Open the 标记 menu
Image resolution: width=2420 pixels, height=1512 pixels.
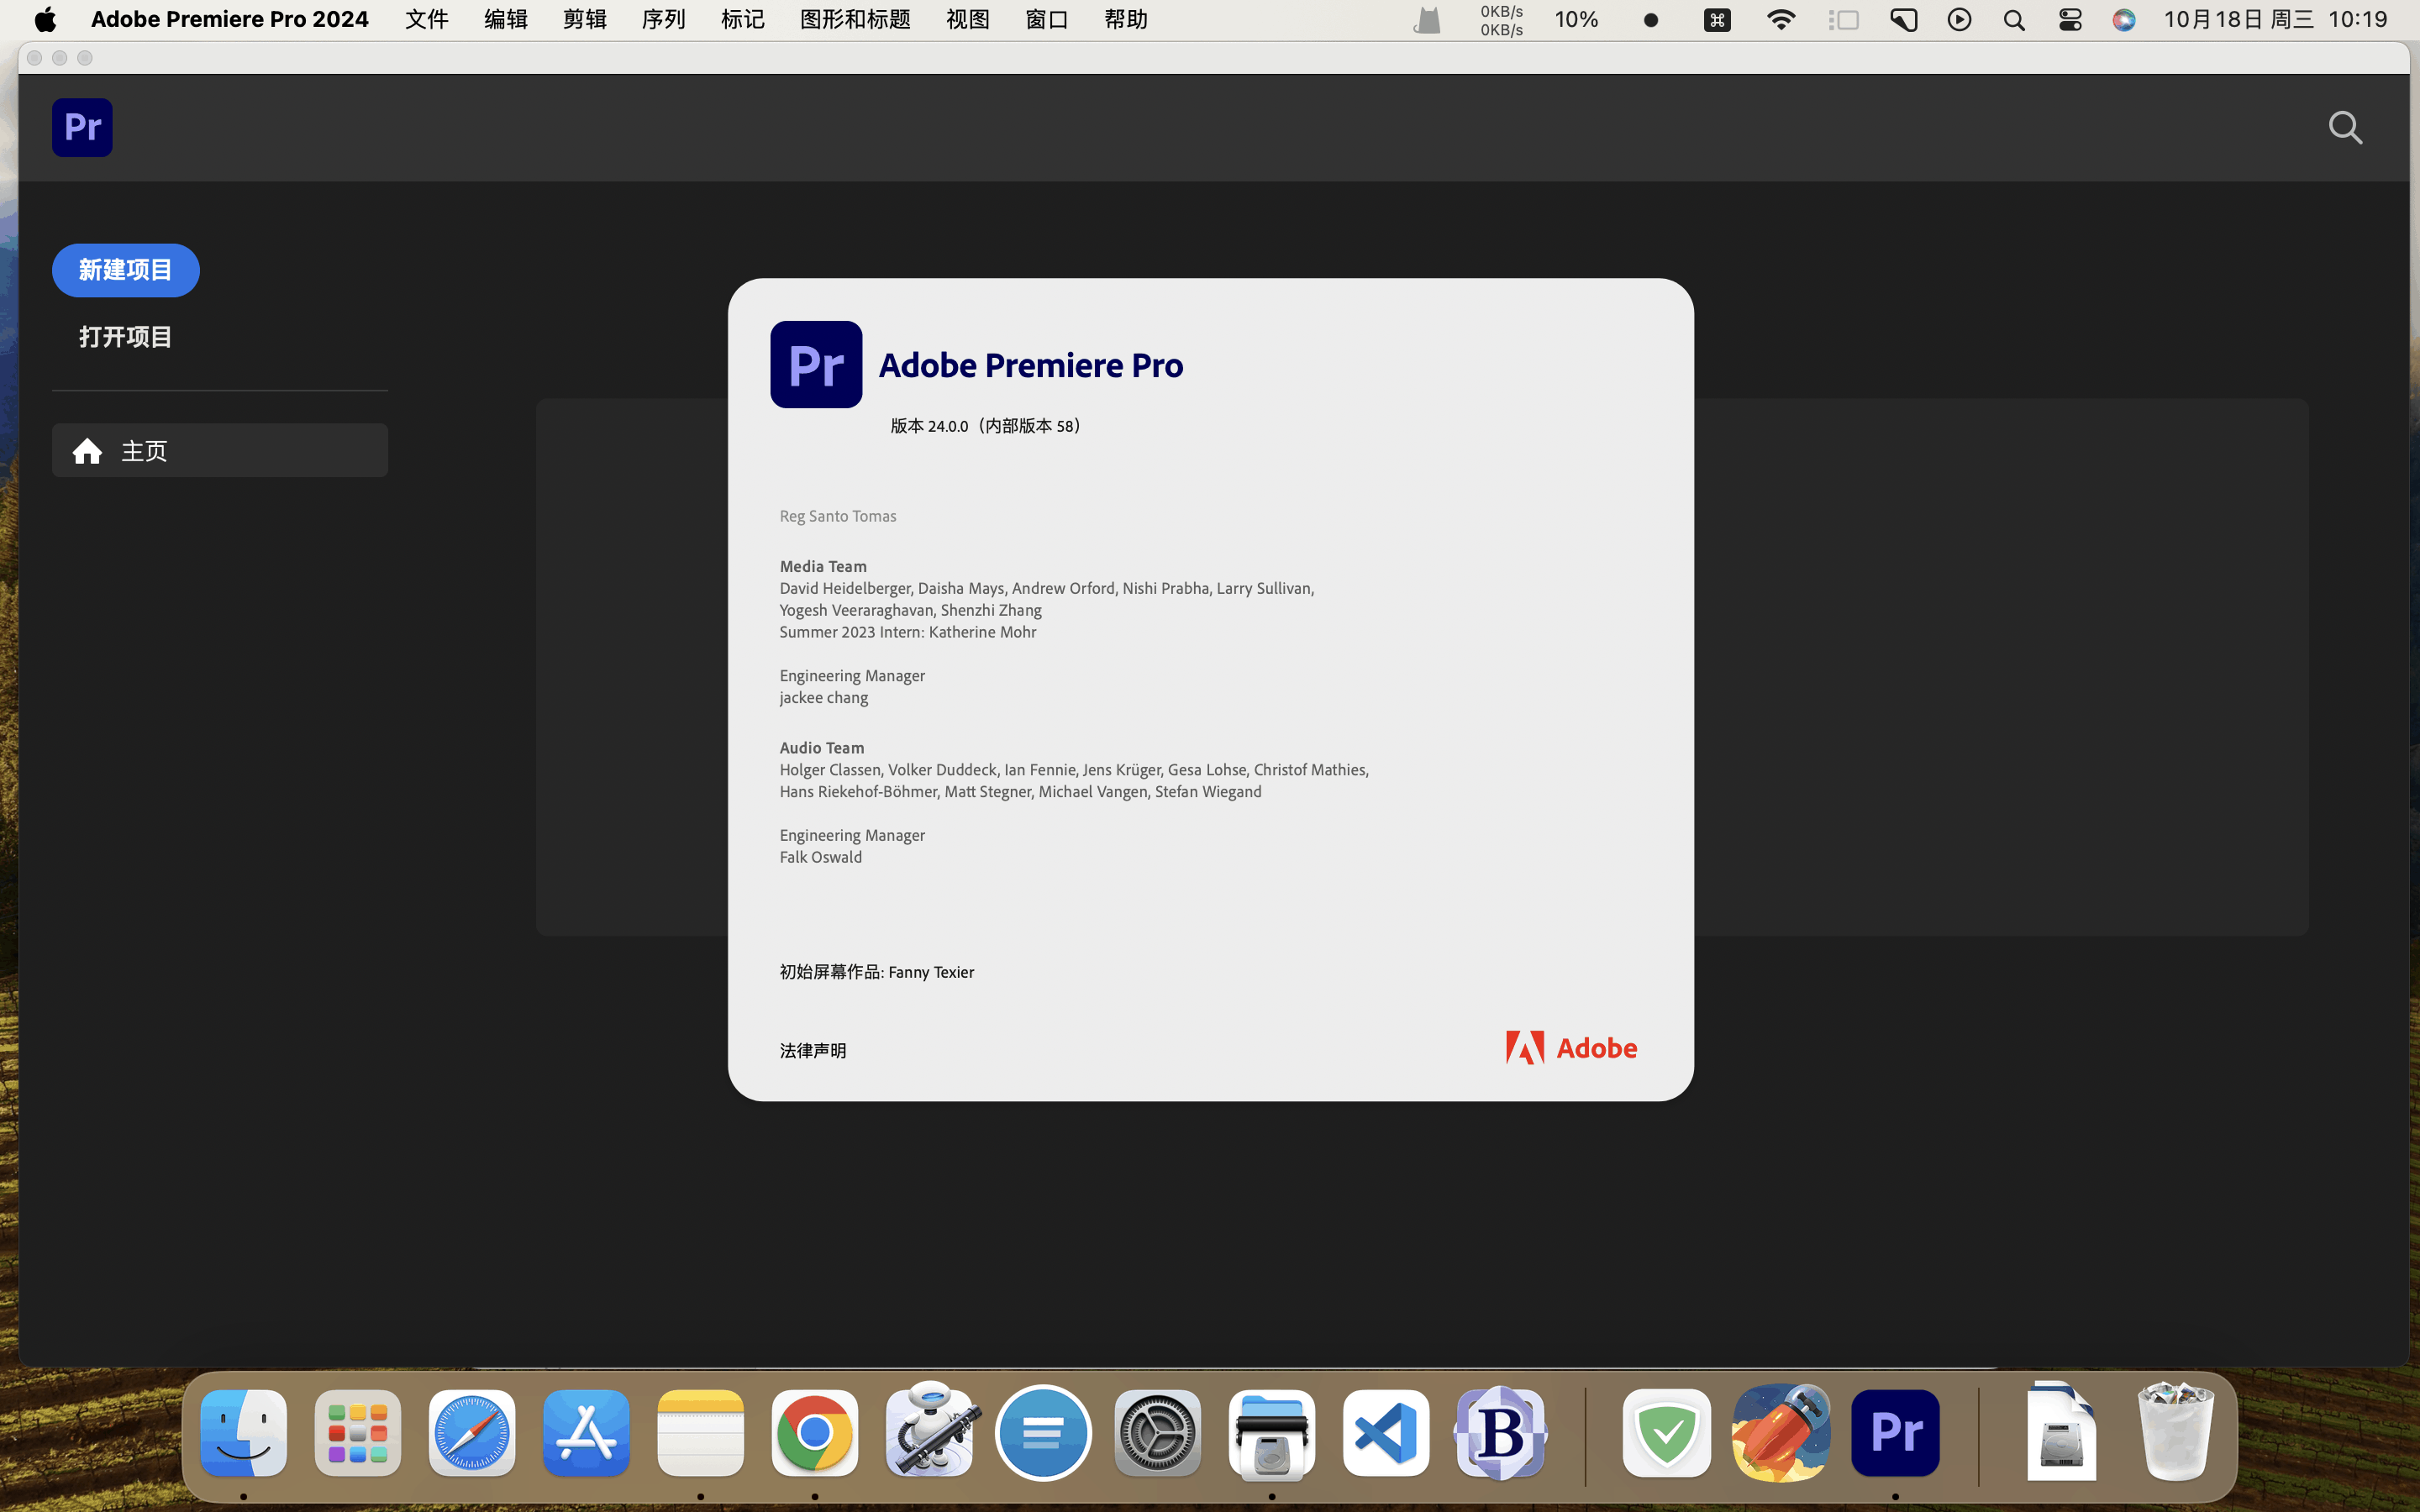(743, 20)
